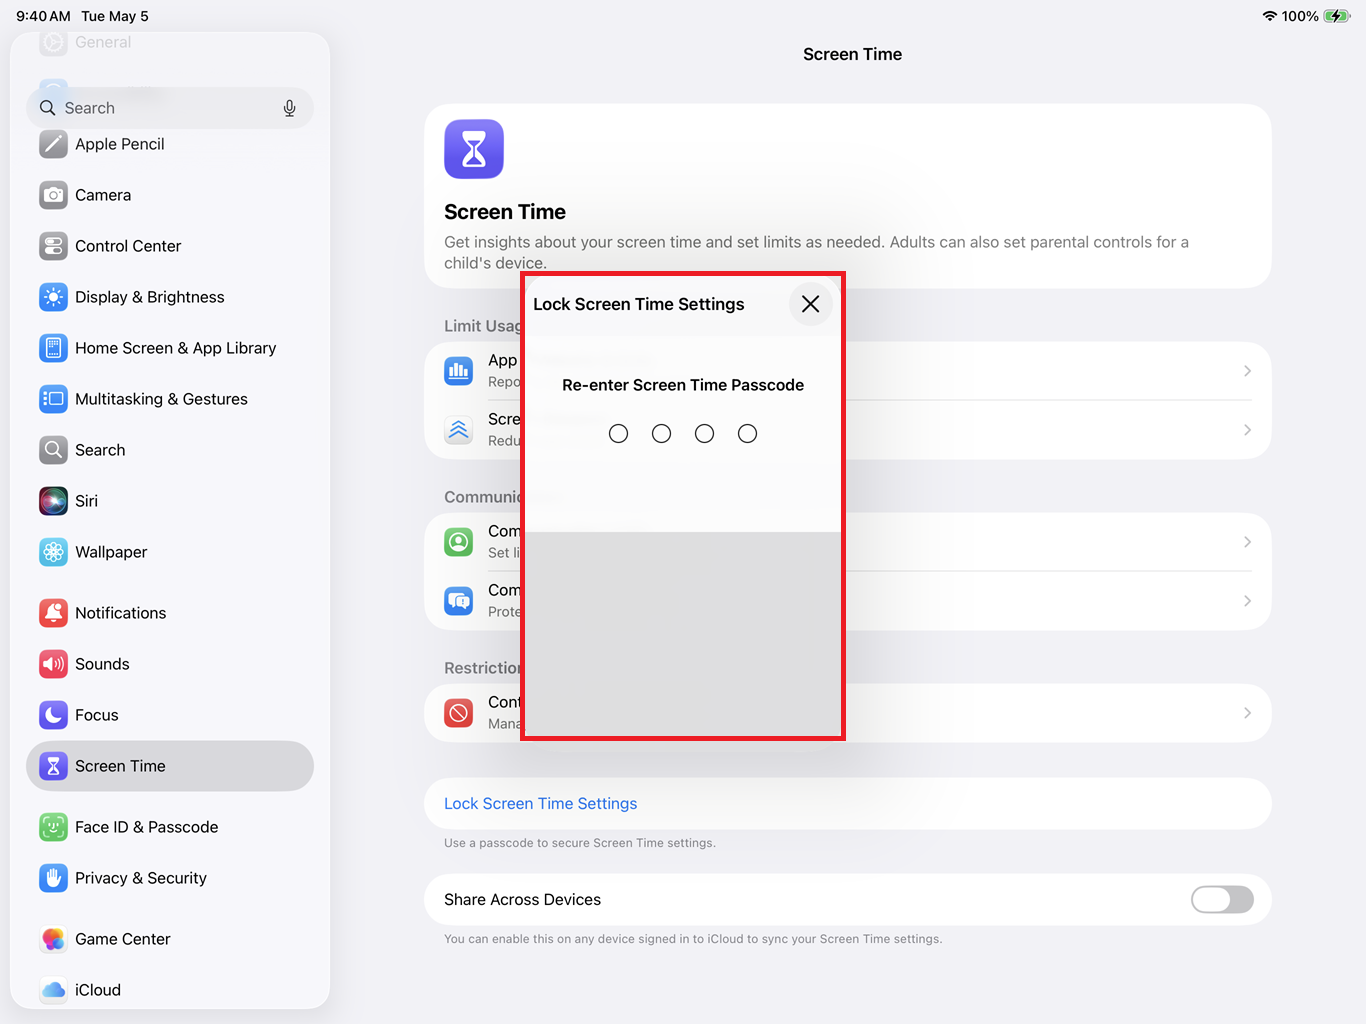Go to Display & Brightness settings
The height and width of the screenshot is (1024, 1366).
click(x=170, y=297)
